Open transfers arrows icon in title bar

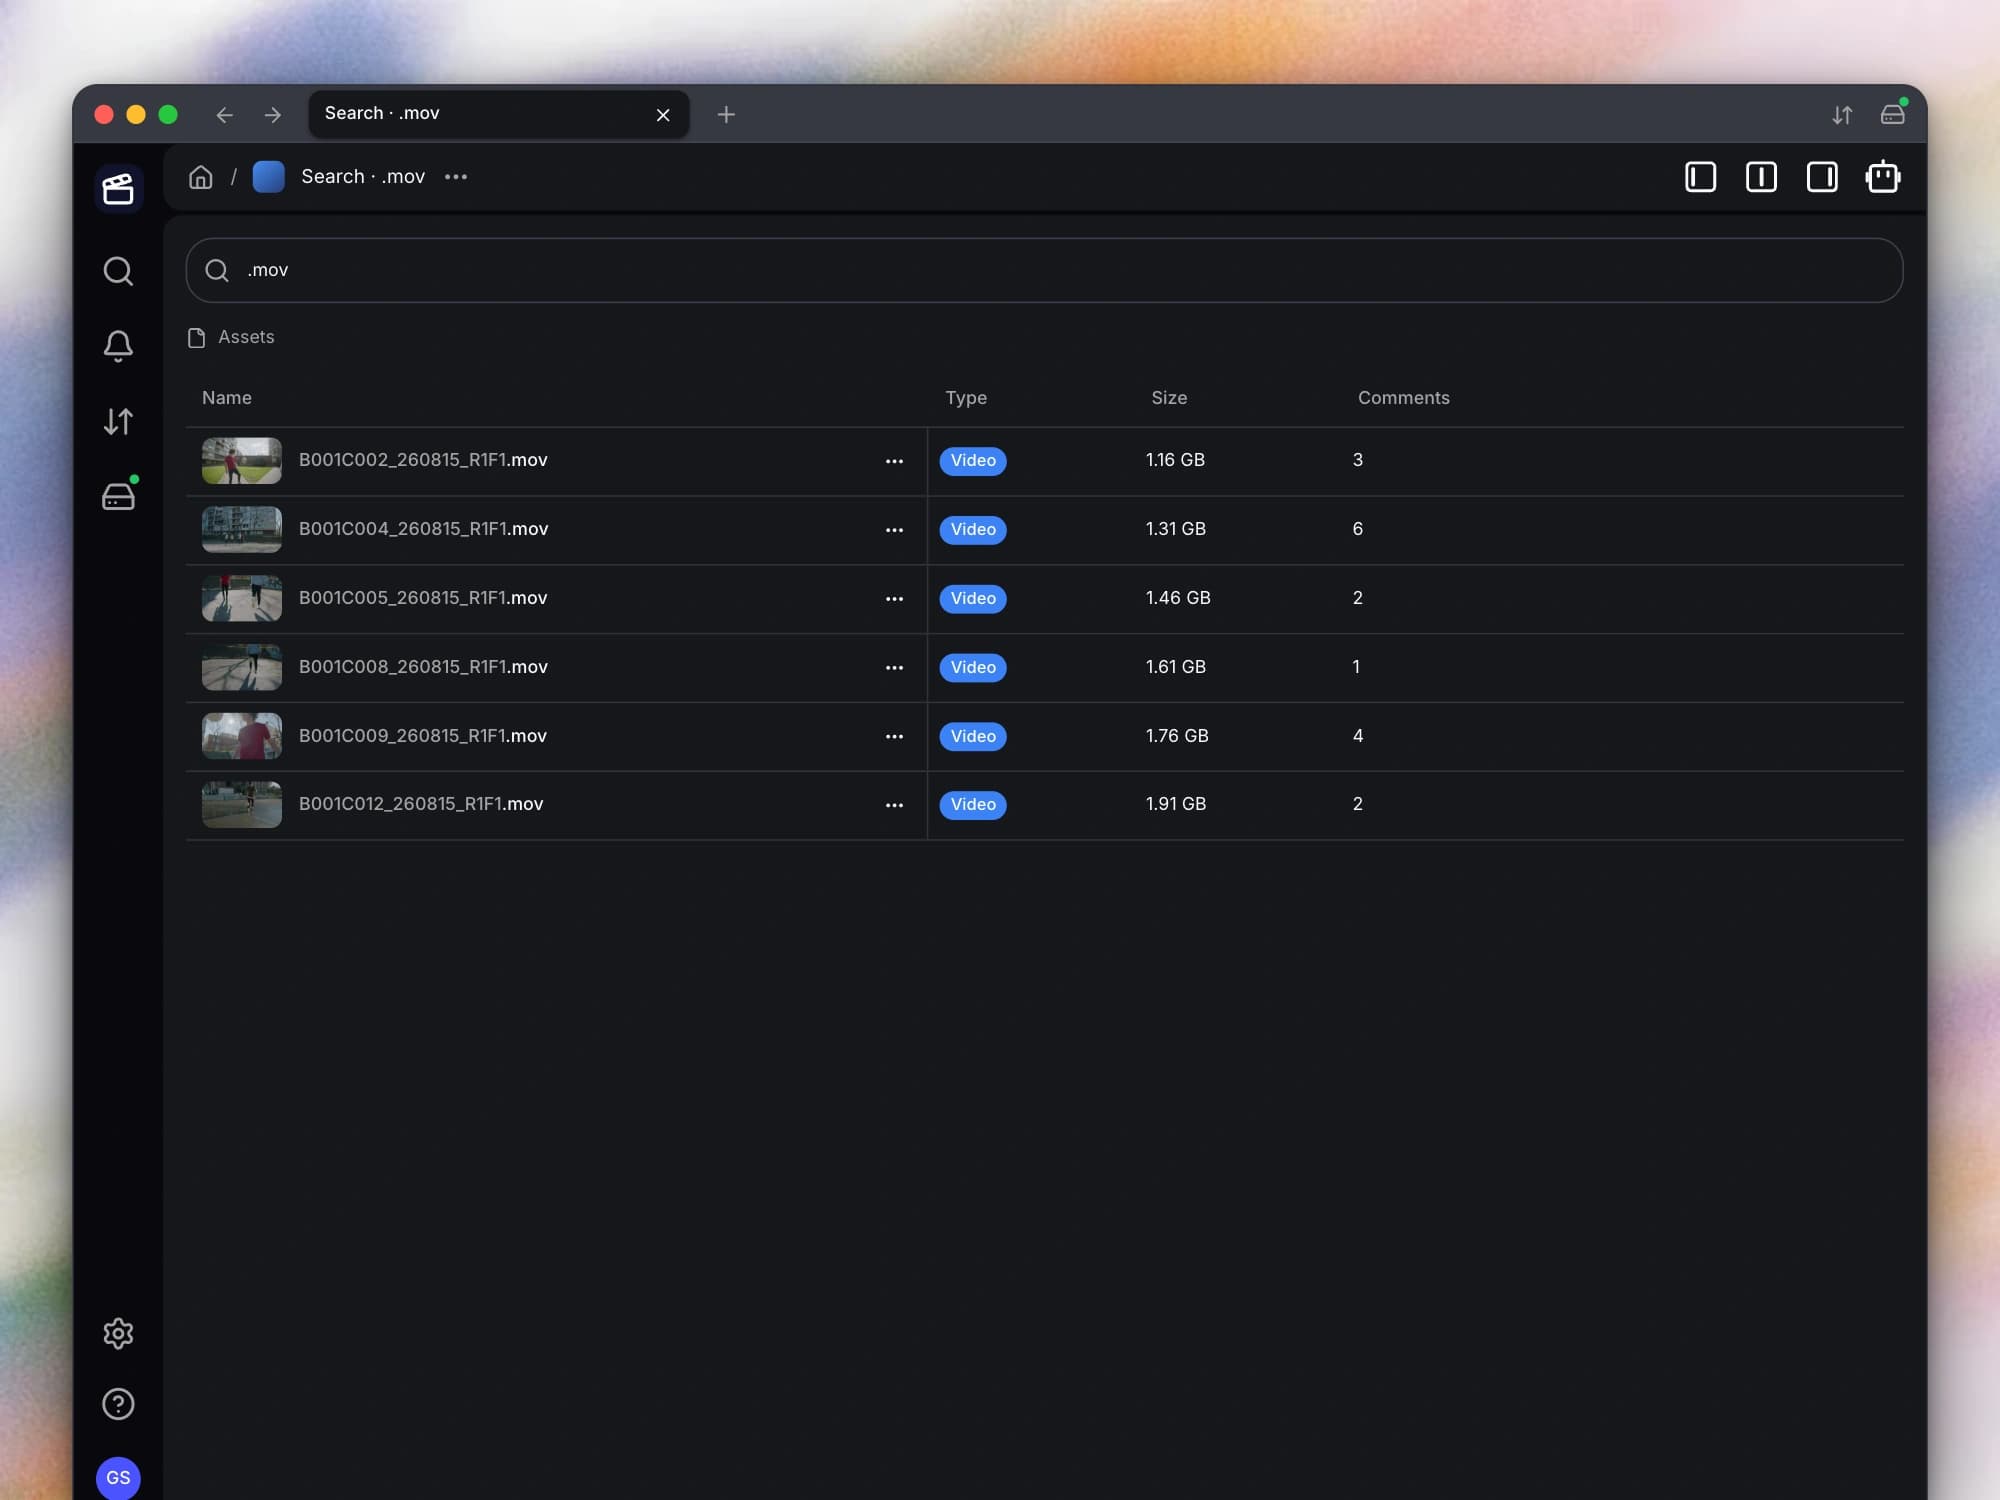(1842, 115)
